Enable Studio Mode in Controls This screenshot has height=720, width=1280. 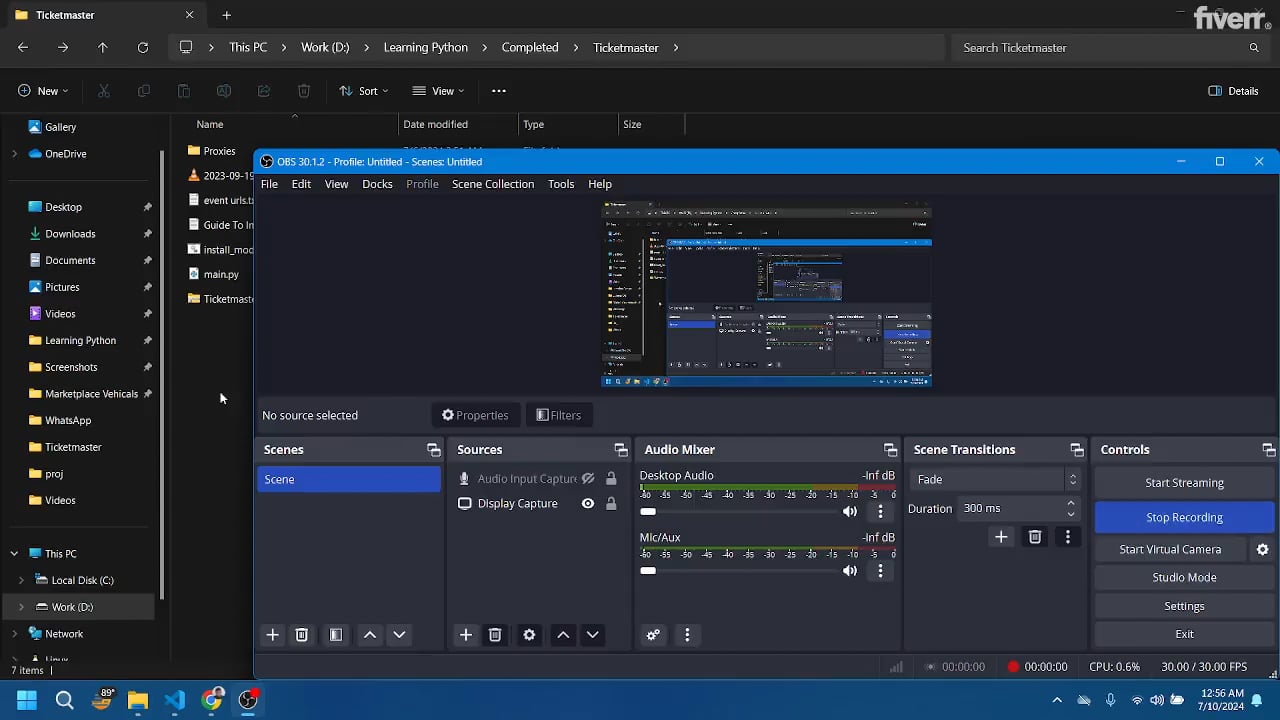click(x=1184, y=577)
